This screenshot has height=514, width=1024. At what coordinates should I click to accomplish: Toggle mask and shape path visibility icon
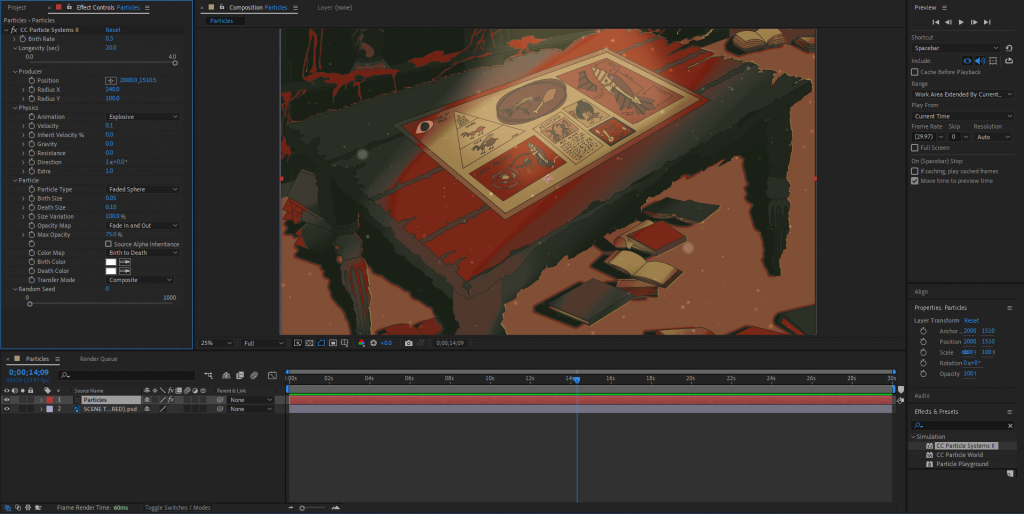[321, 343]
